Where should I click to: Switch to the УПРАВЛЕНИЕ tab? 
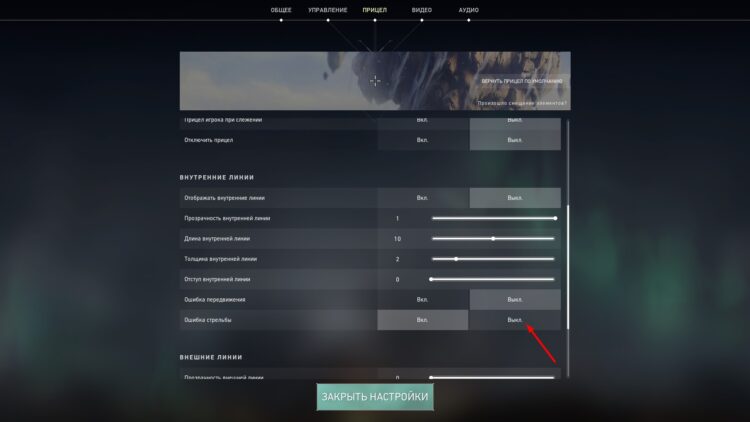328,10
